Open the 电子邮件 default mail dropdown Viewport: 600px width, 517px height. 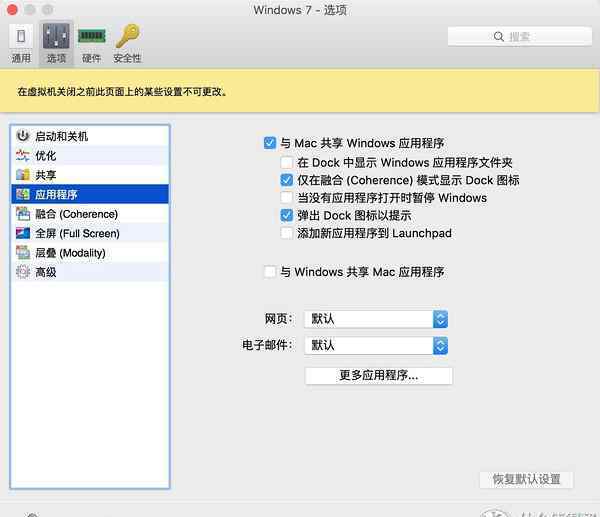tap(376, 346)
